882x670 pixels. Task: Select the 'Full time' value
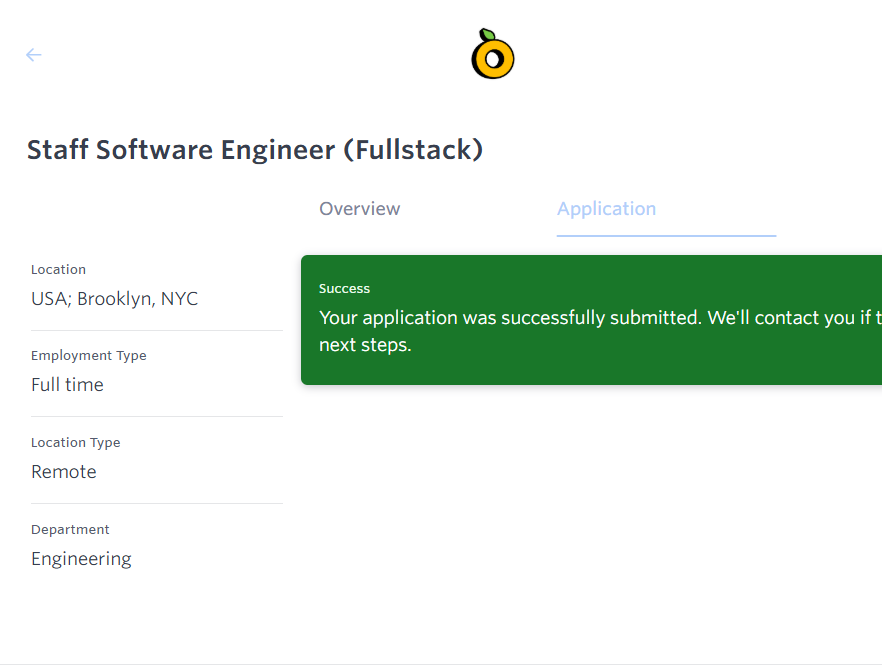point(67,385)
